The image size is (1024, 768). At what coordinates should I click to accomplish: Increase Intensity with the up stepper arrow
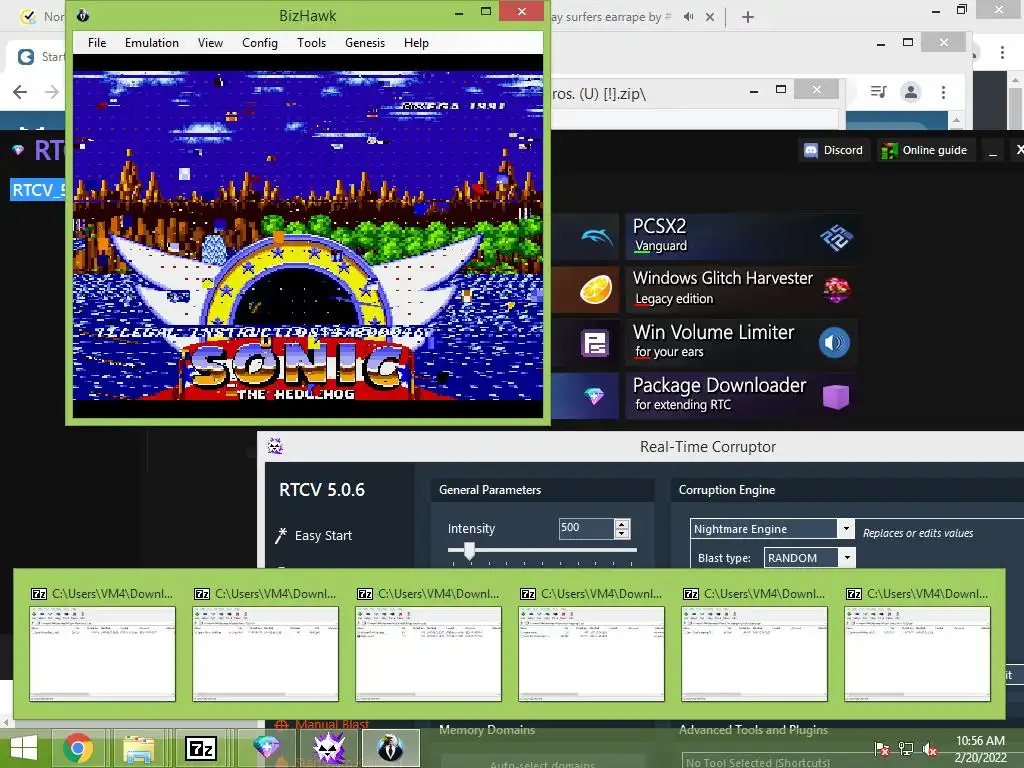click(x=622, y=524)
